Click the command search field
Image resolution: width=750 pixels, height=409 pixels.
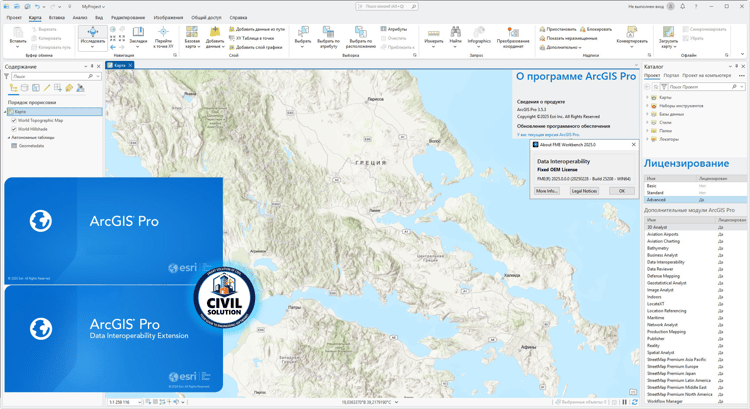pyautogui.click(x=387, y=7)
